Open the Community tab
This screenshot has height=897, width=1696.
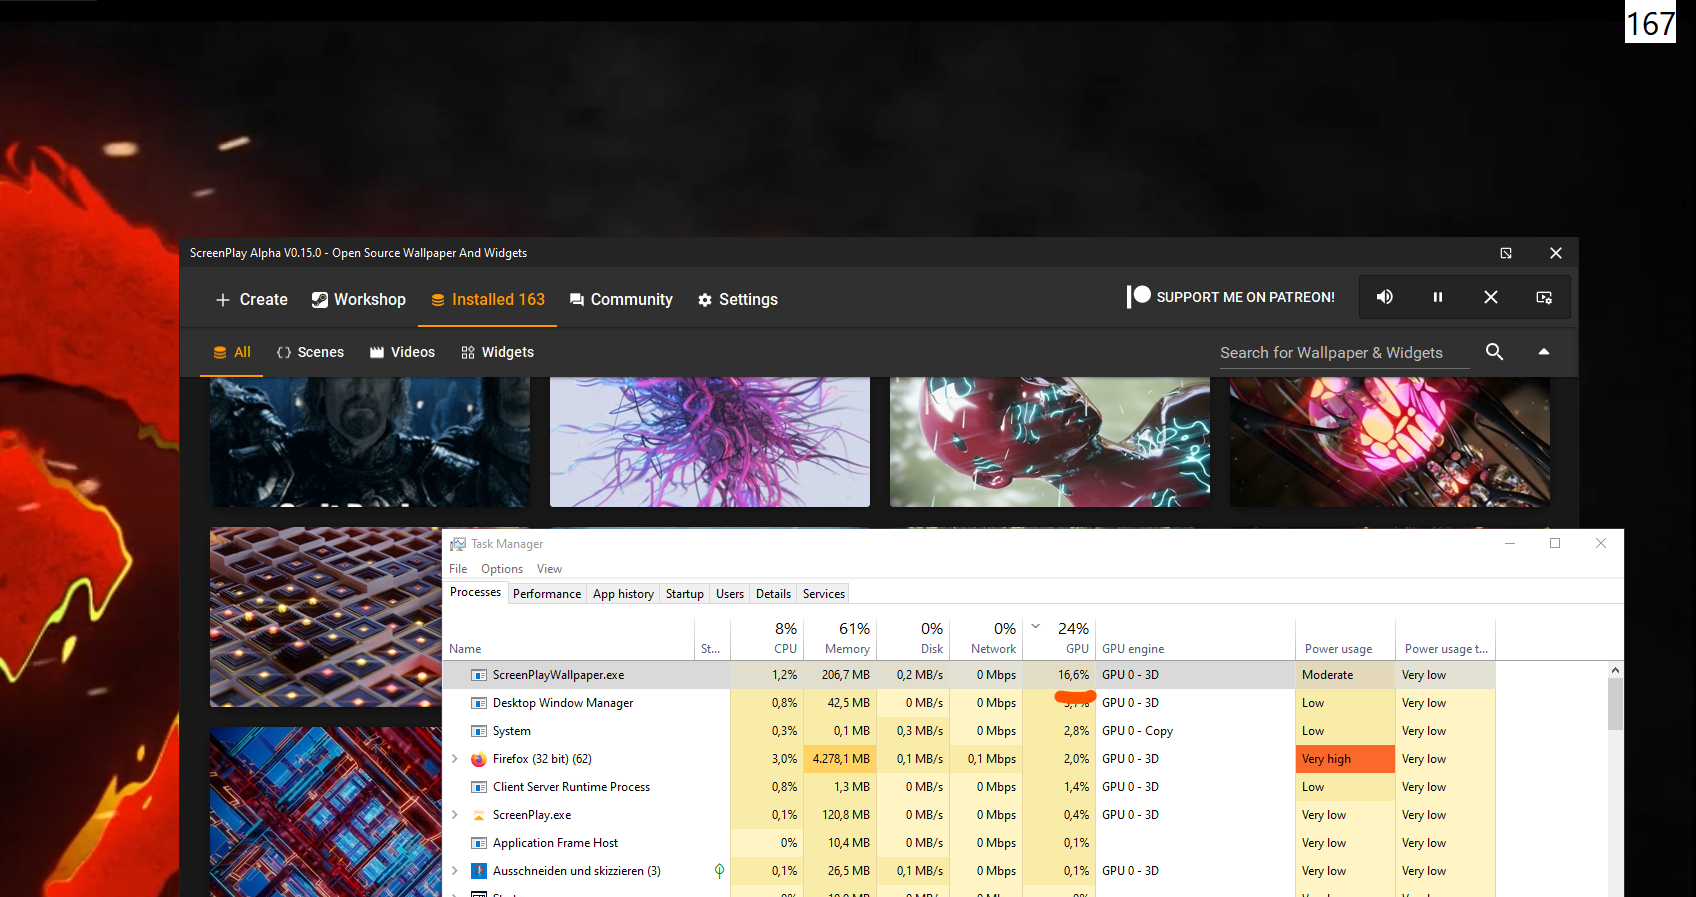pyautogui.click(x=621, y=299)
